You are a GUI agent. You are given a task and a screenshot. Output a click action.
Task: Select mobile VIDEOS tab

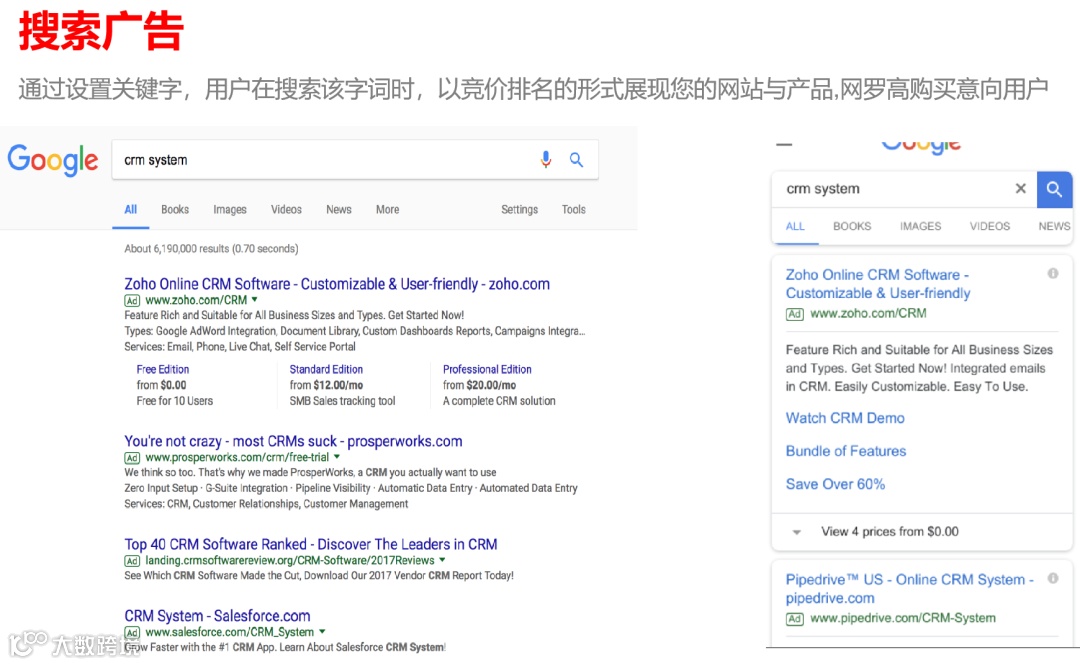click(990, 226)
